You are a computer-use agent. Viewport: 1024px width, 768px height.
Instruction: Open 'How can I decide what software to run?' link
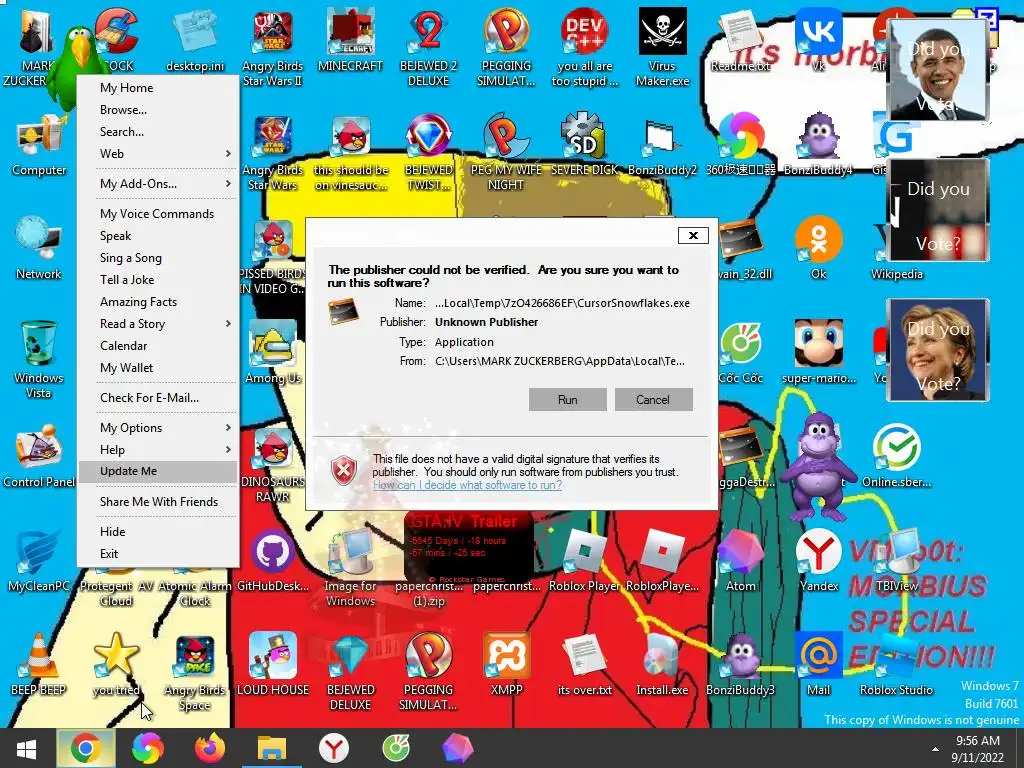[x=467, y=485]
